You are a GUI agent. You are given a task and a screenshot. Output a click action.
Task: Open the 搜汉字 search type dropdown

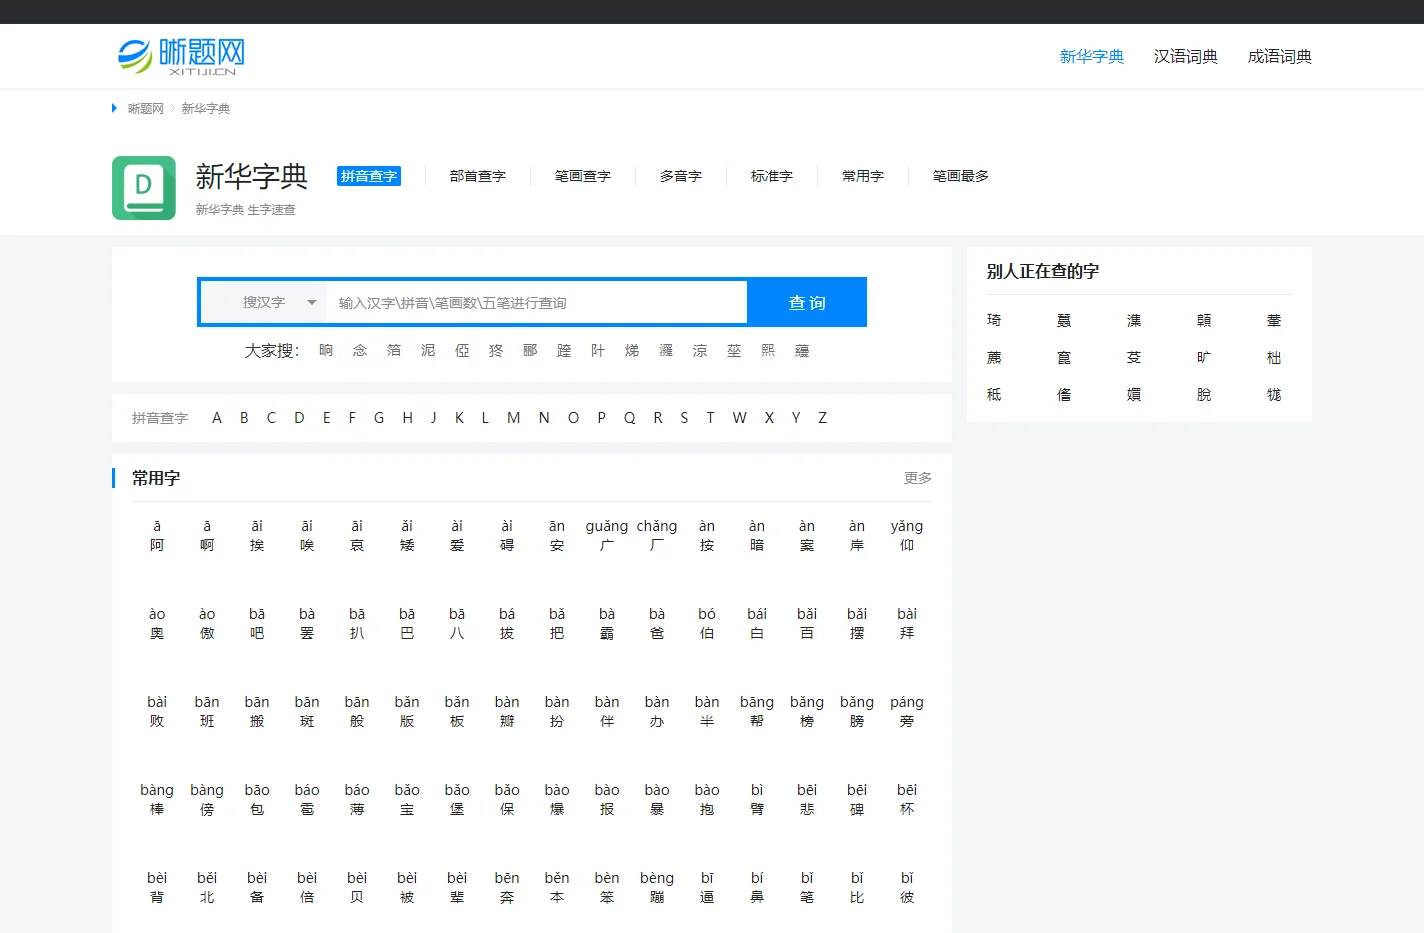click(x=264, y=302)
